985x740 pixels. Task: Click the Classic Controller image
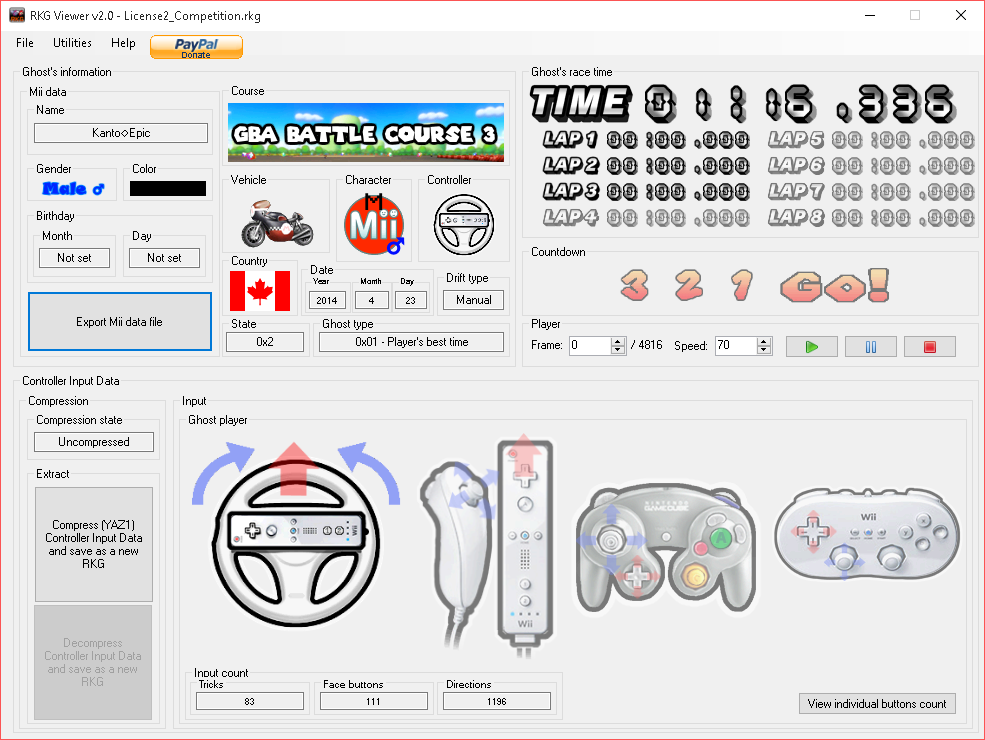pyautogui.click(x=866, y=535)
